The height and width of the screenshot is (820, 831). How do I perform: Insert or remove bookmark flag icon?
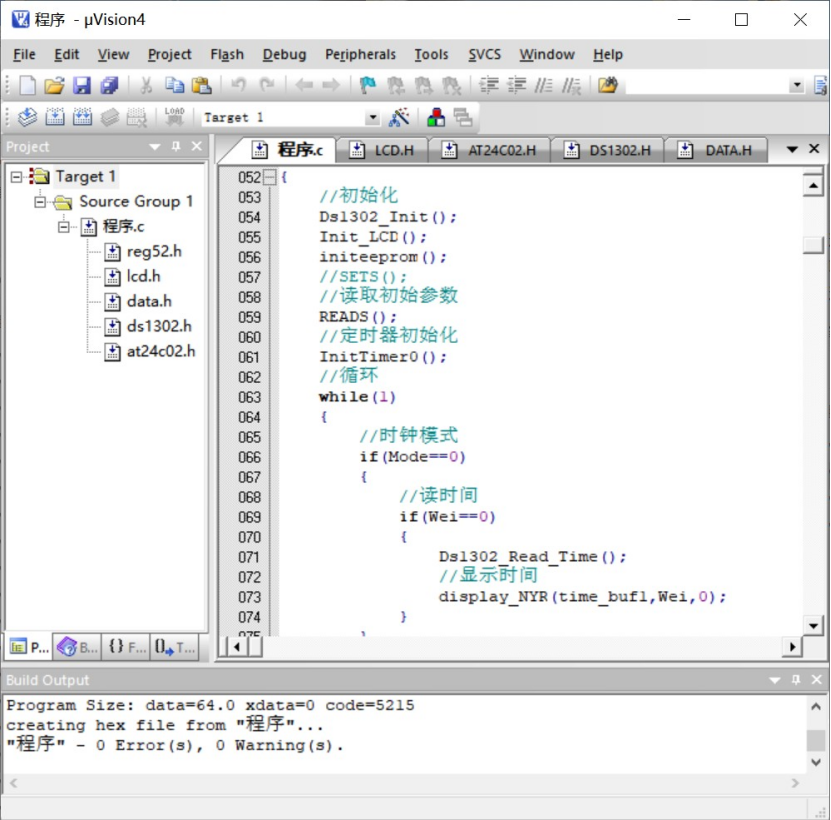[367, 85]
